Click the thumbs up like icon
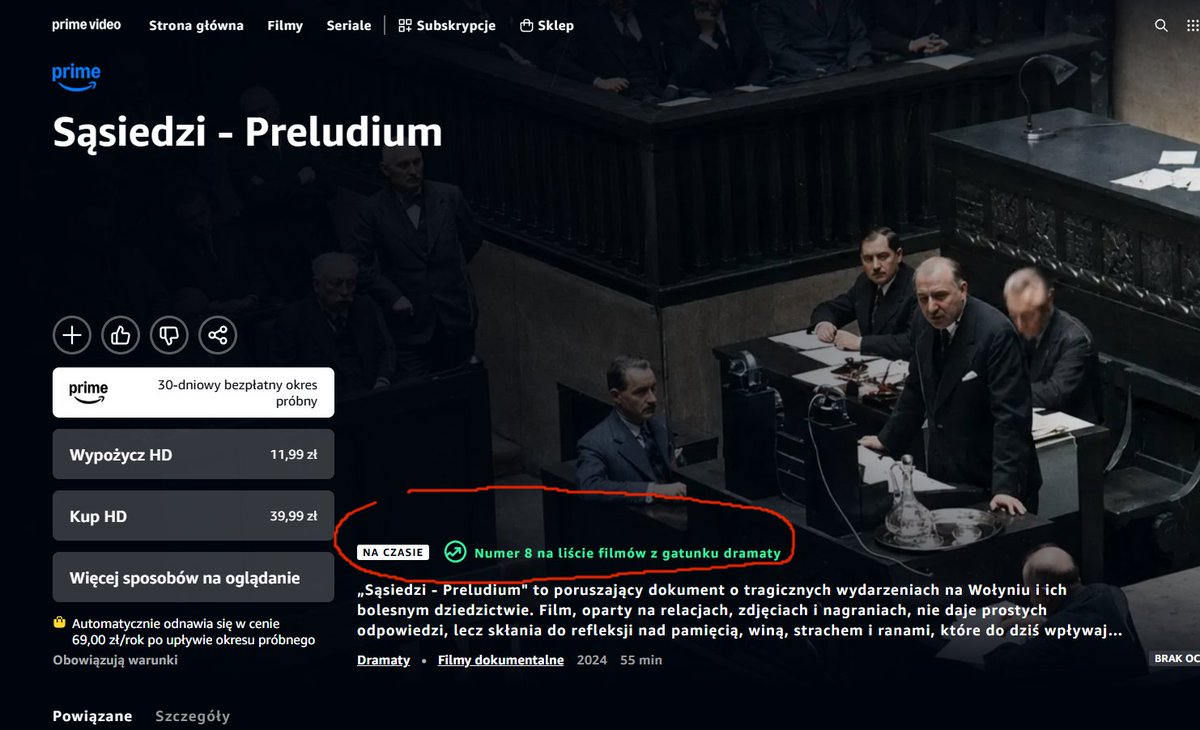Image resolution: width=1200 pixels, height=730 pixels. [x=121, y=335]
